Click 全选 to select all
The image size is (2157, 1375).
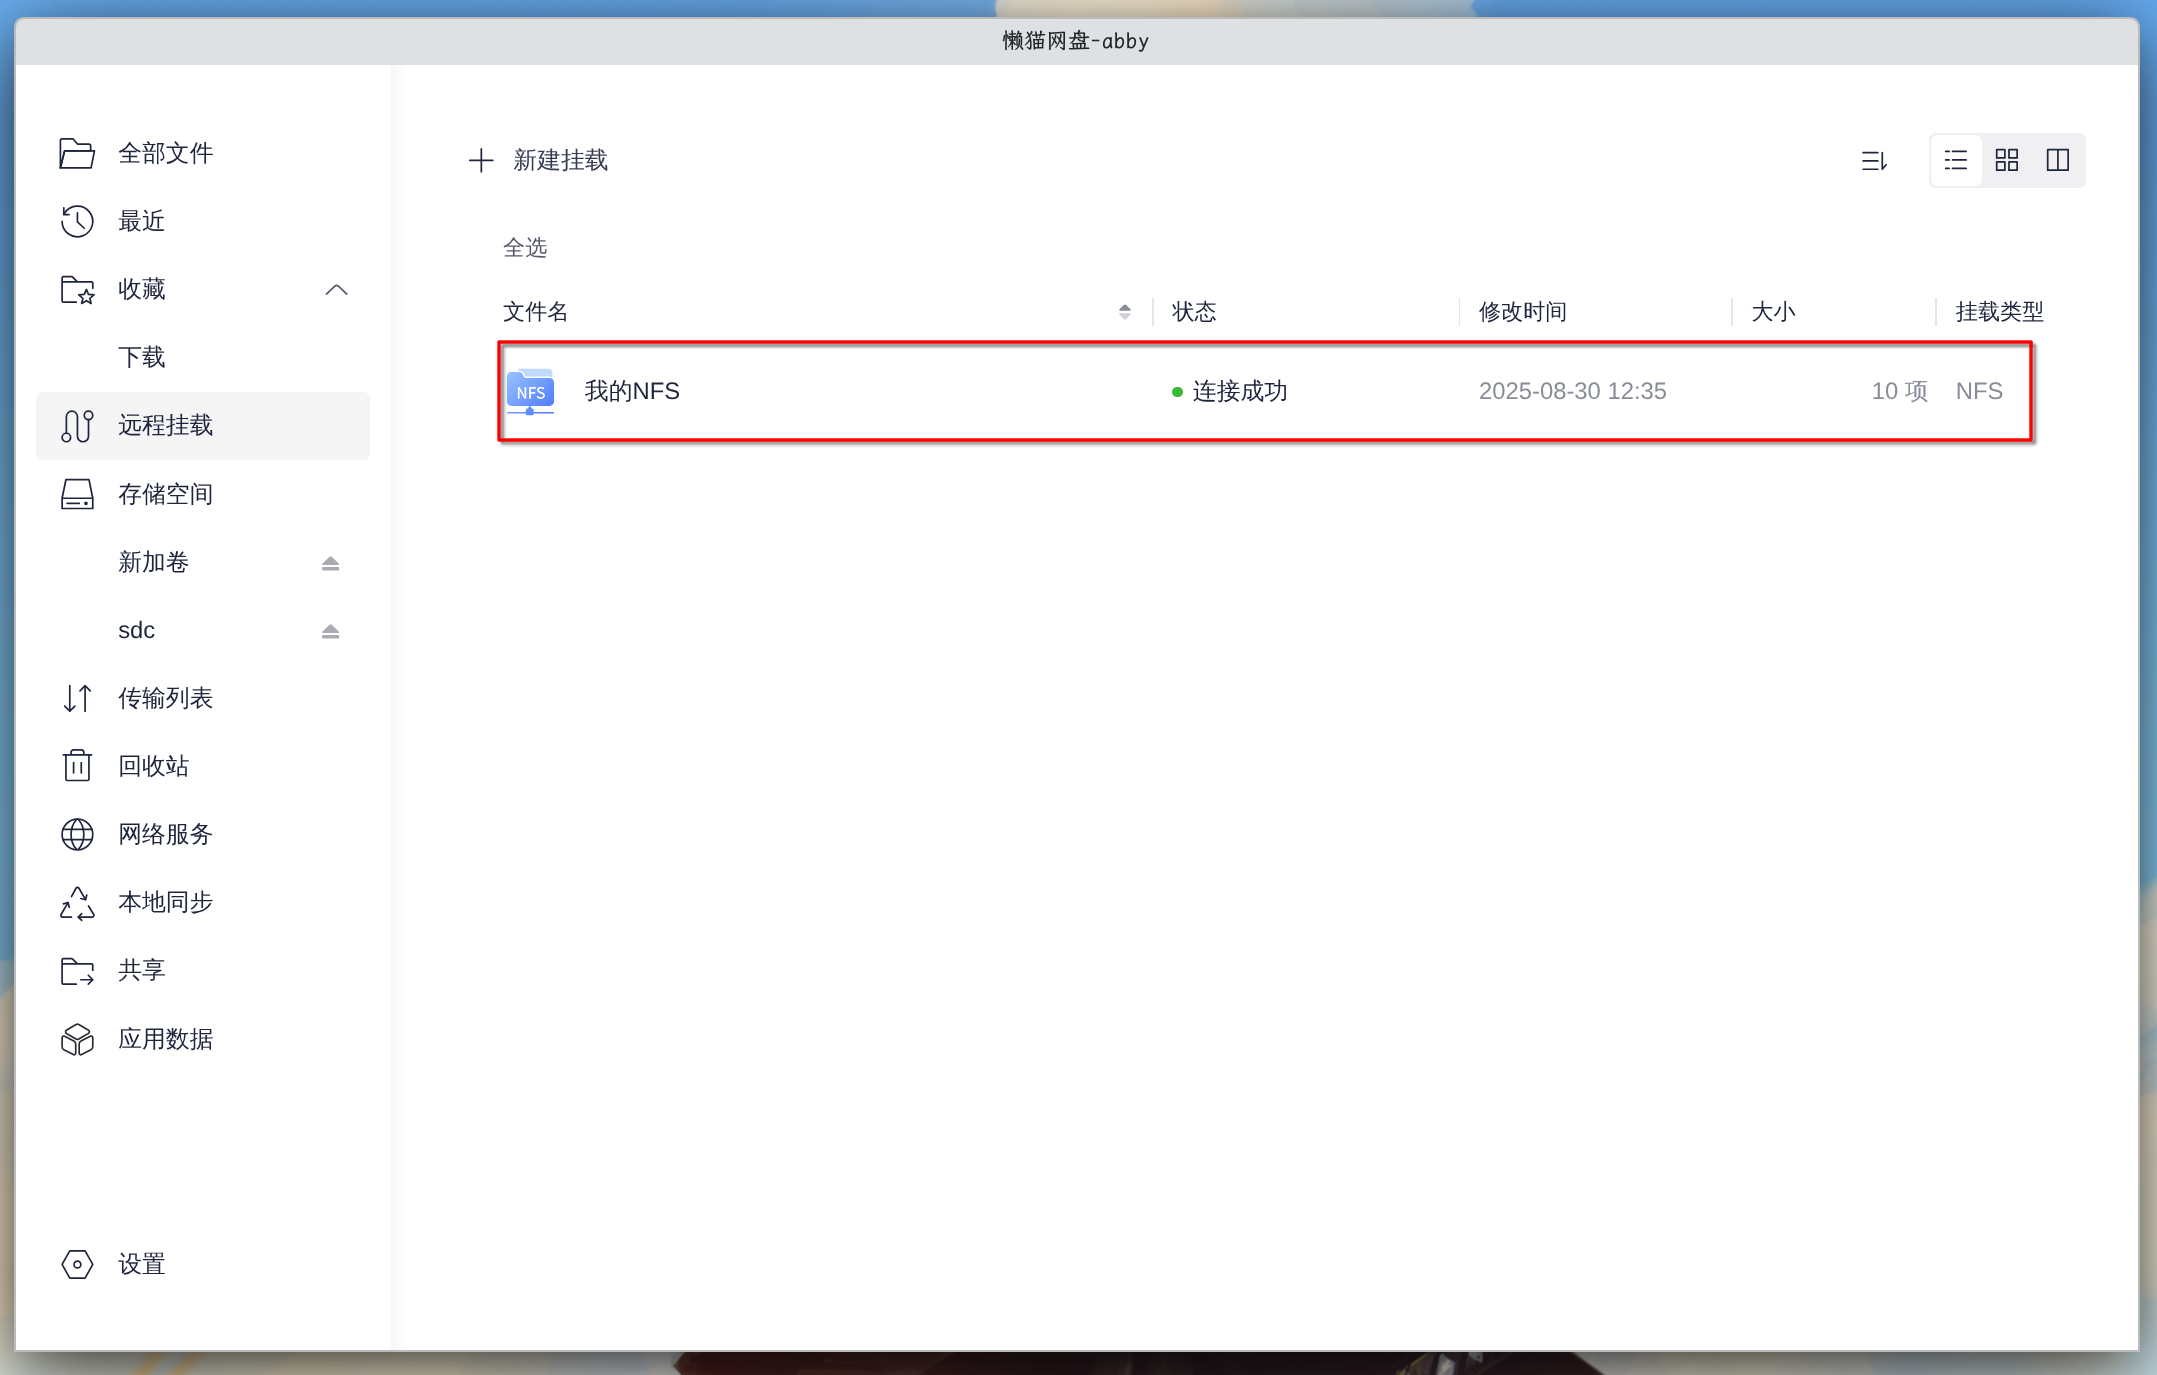pyautogui.click(x=525, y=247)
